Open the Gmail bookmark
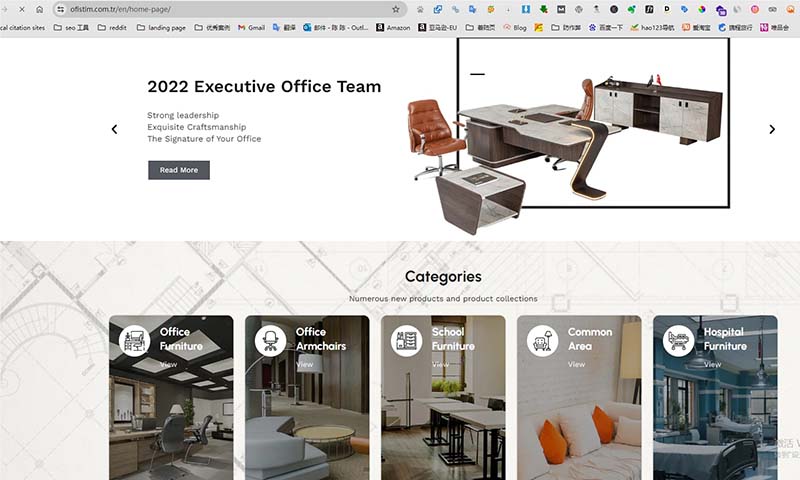Screen dimensions: 800x480 (252, 28)
